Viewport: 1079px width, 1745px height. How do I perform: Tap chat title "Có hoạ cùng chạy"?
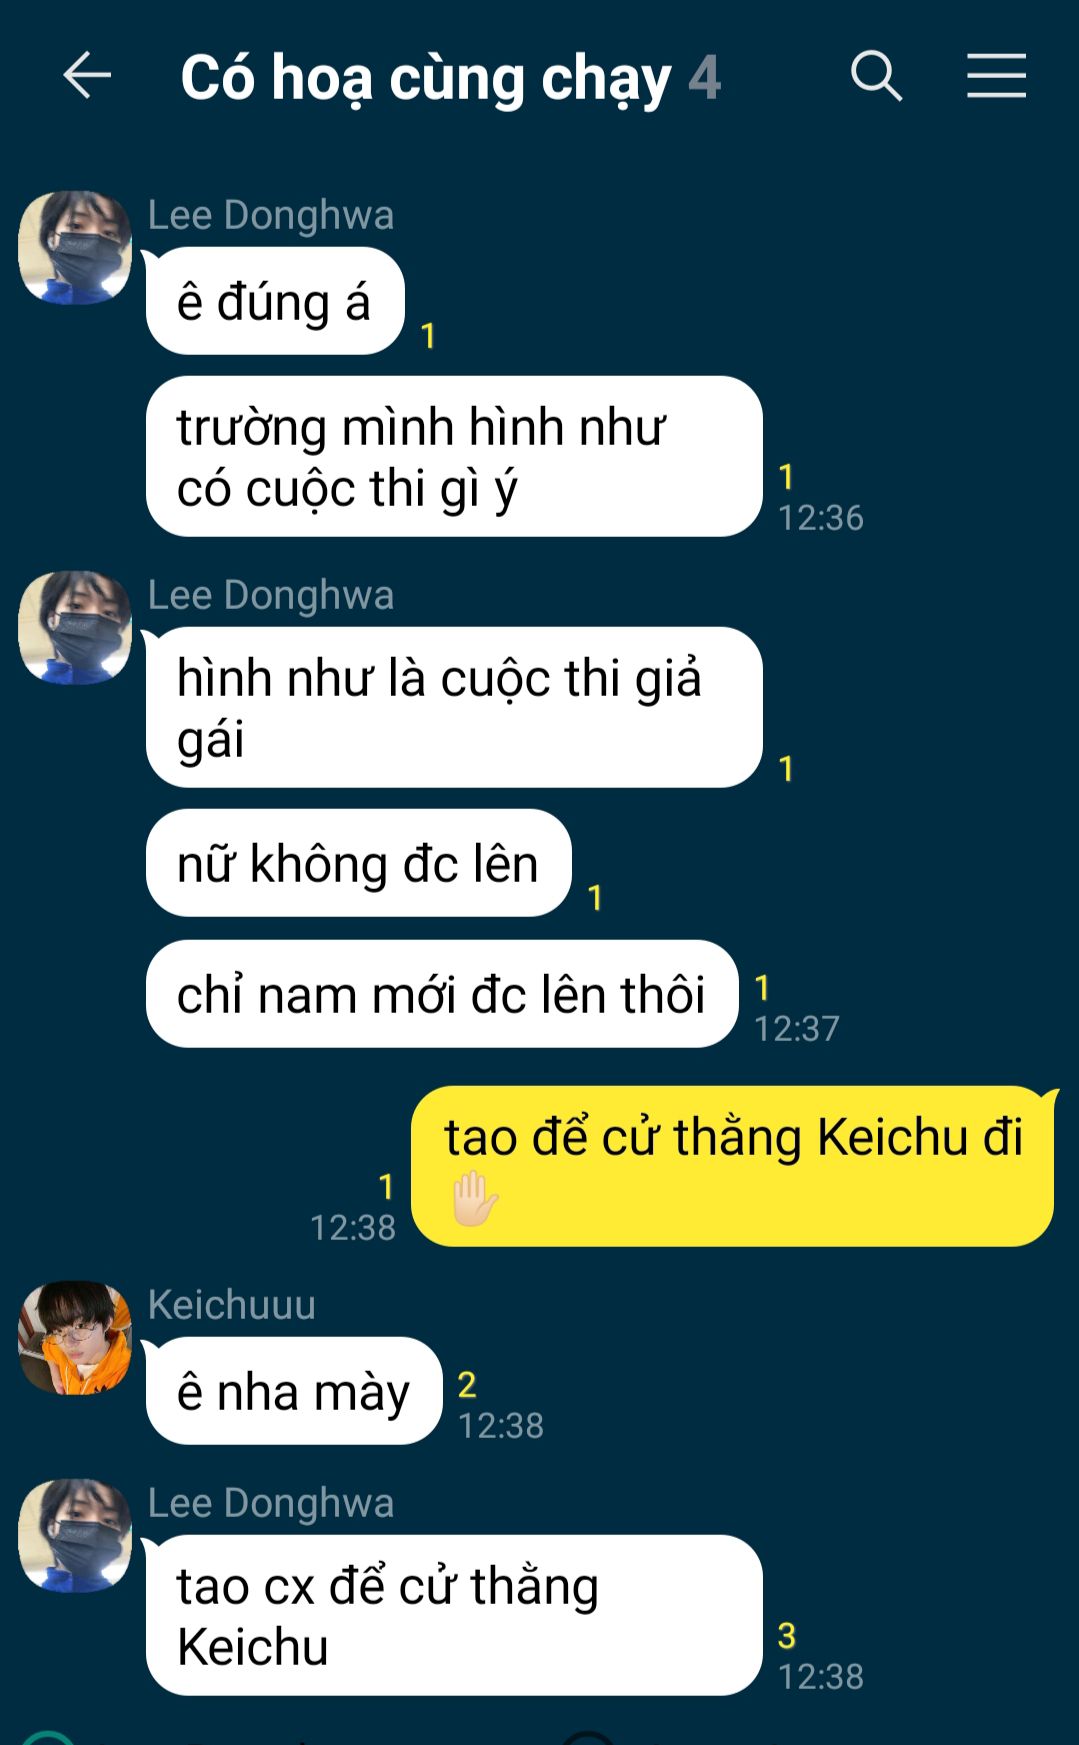point(426,79)
